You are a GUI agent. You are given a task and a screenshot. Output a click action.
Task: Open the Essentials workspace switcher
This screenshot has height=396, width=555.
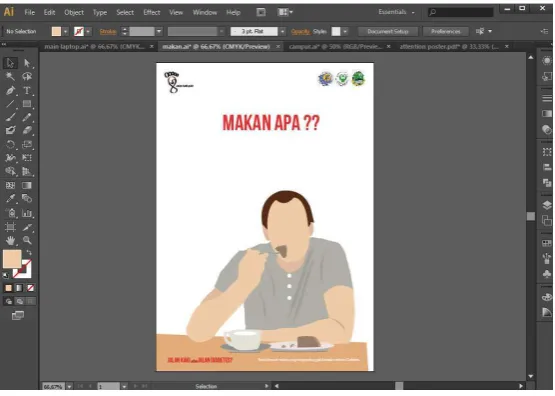click(396, 12)
